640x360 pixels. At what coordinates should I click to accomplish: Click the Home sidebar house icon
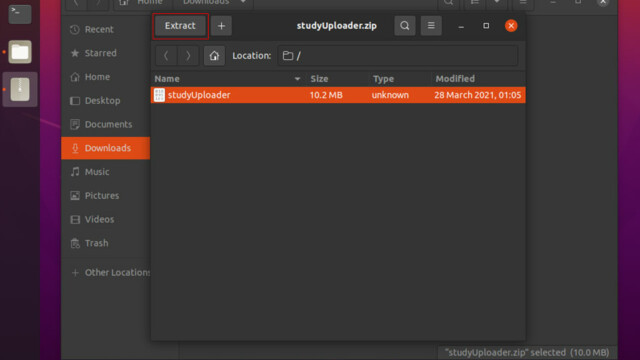pos(75,77)
